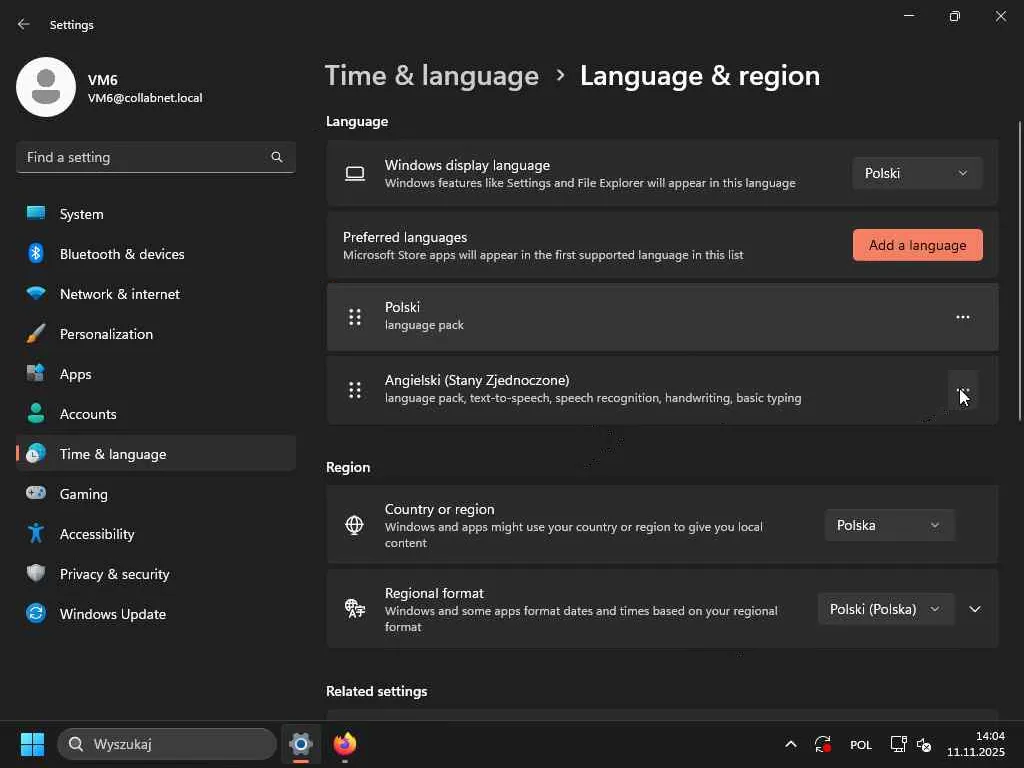Click the Accessibility figure icon

pos(36,534)
